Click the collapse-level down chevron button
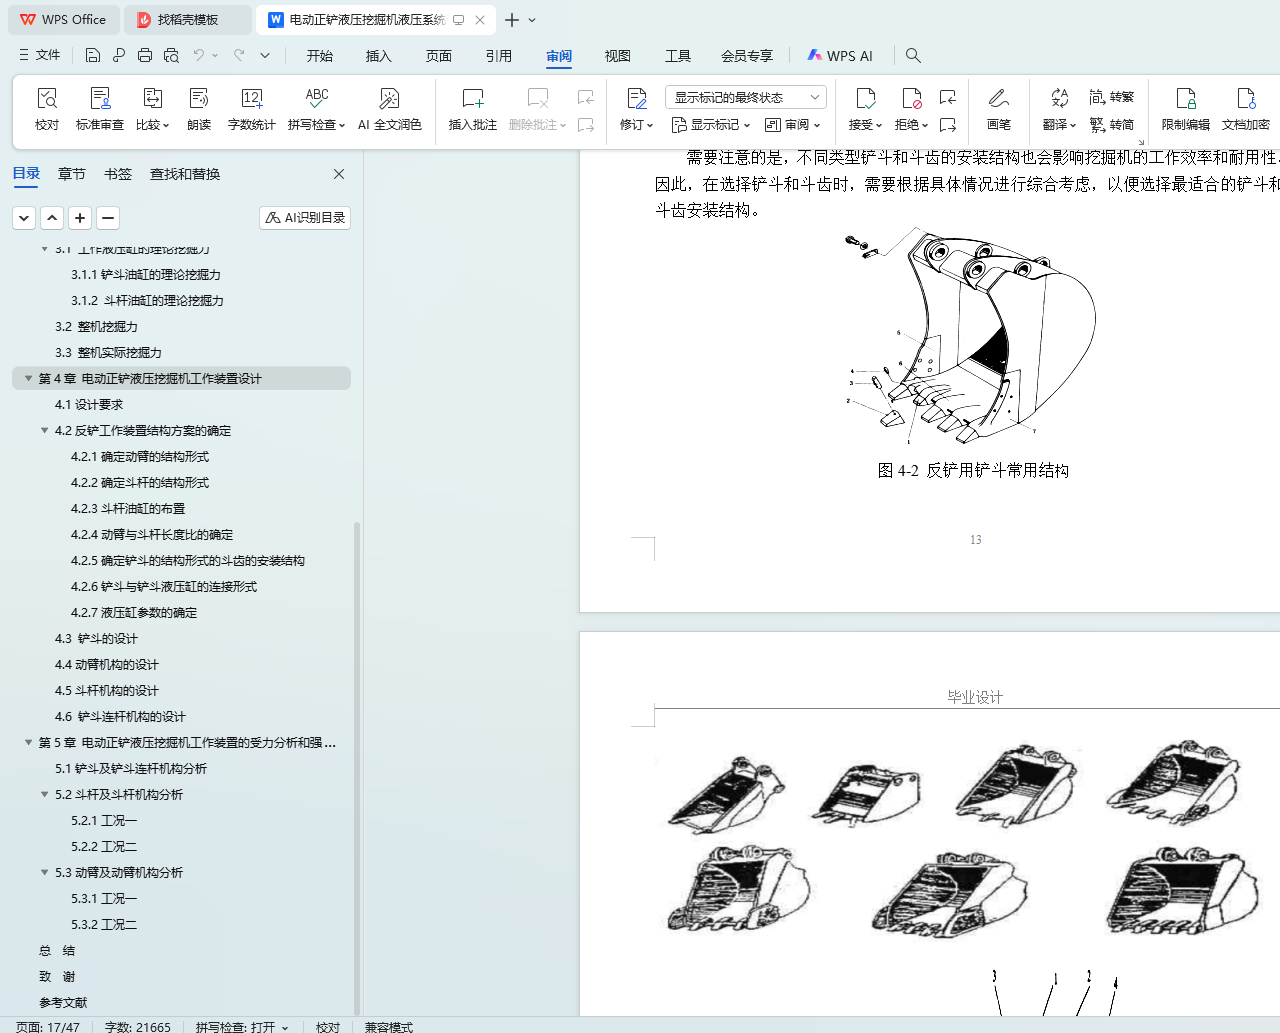The width and height of the screenshot is (1280, 1033). click(x=24, y=217)
